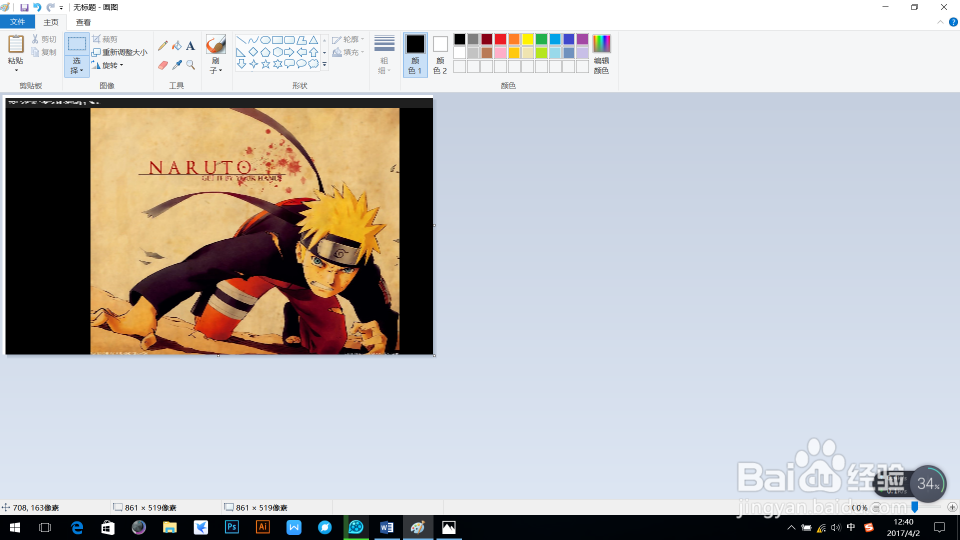Open Customize Quick Access Toolbar arrow

pos(61,8)
